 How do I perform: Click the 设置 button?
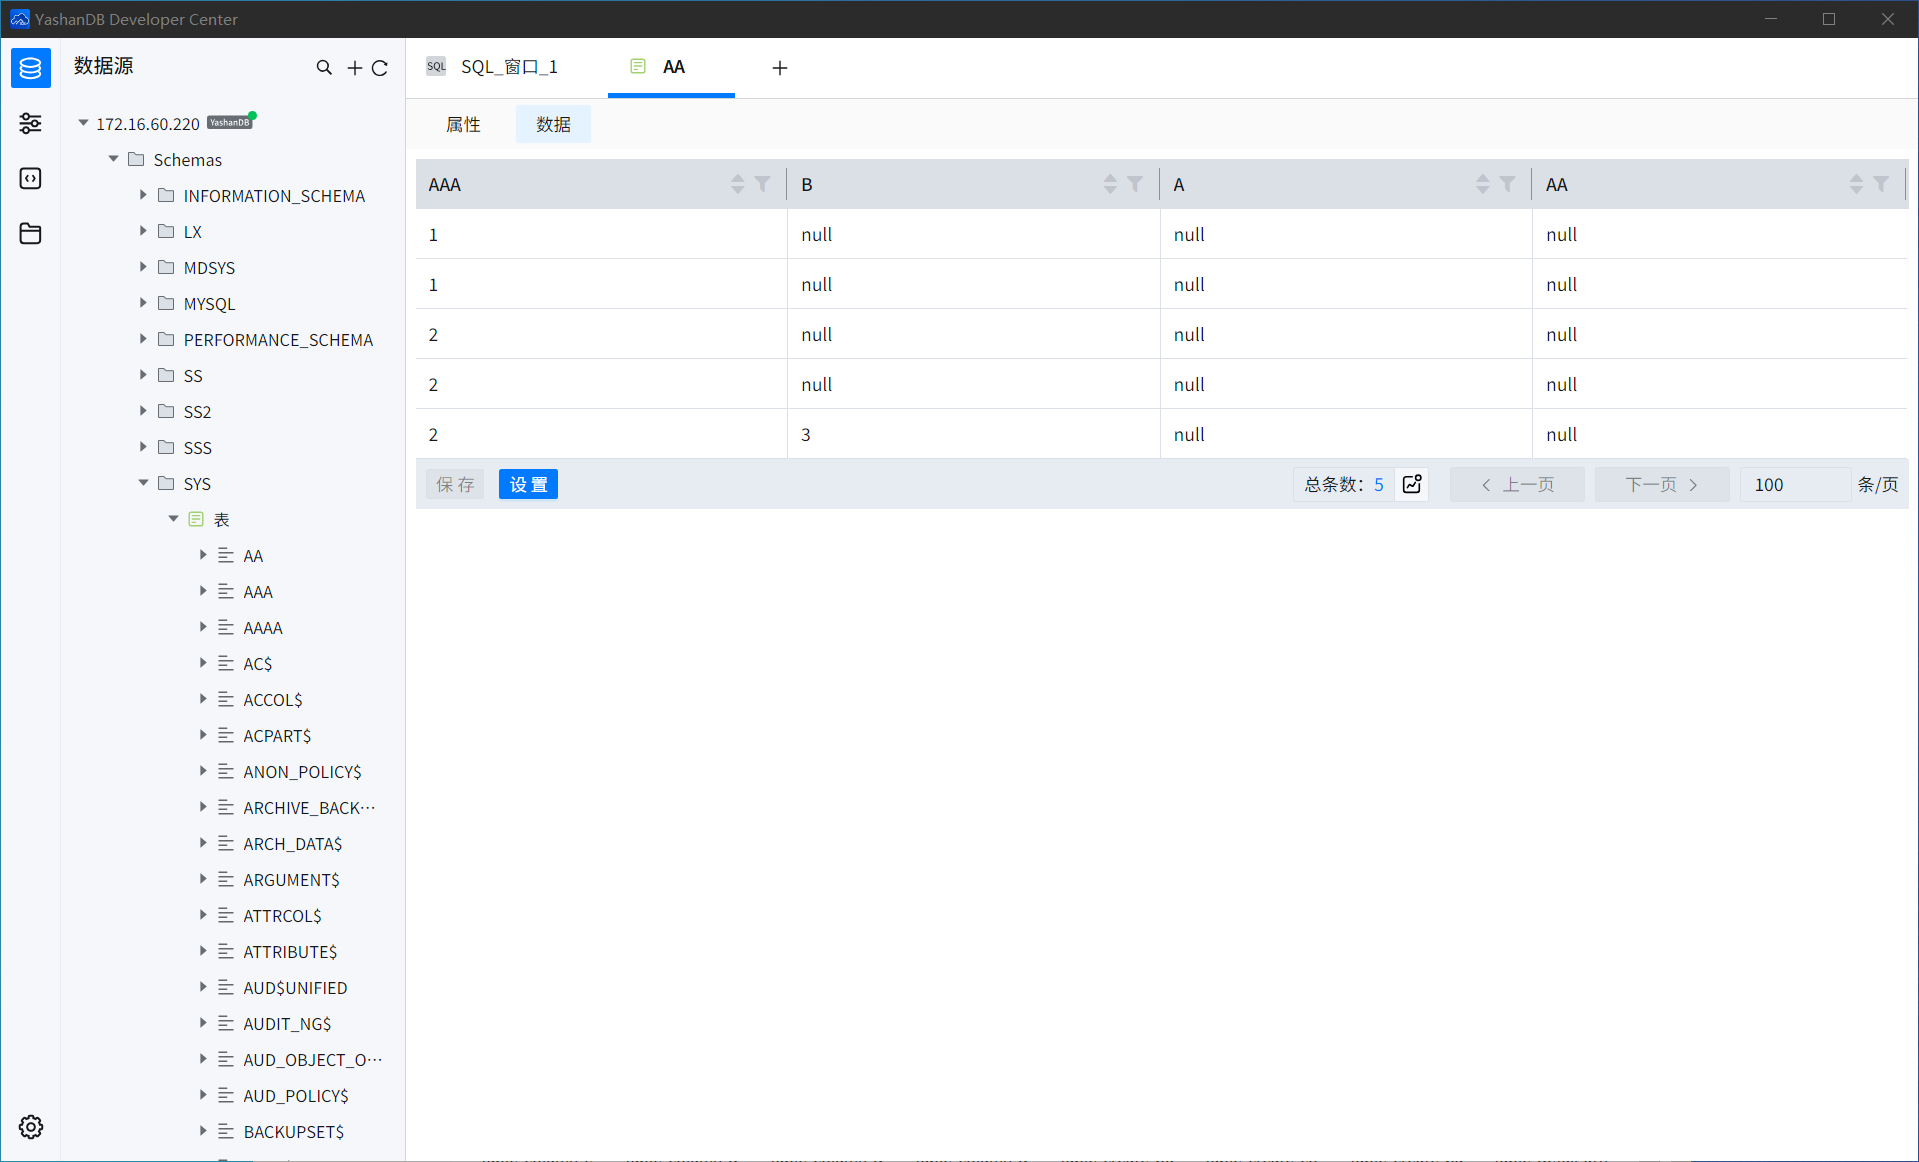point(528,485)
